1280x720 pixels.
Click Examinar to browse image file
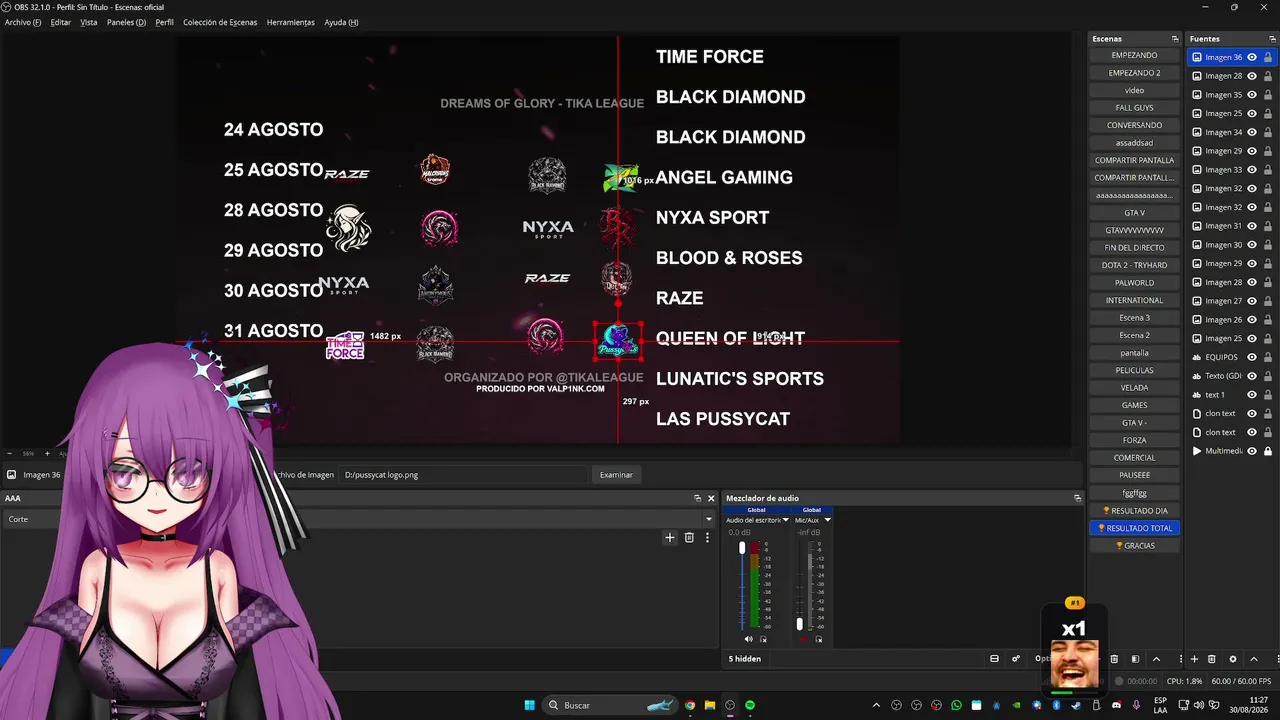(616, 475)
